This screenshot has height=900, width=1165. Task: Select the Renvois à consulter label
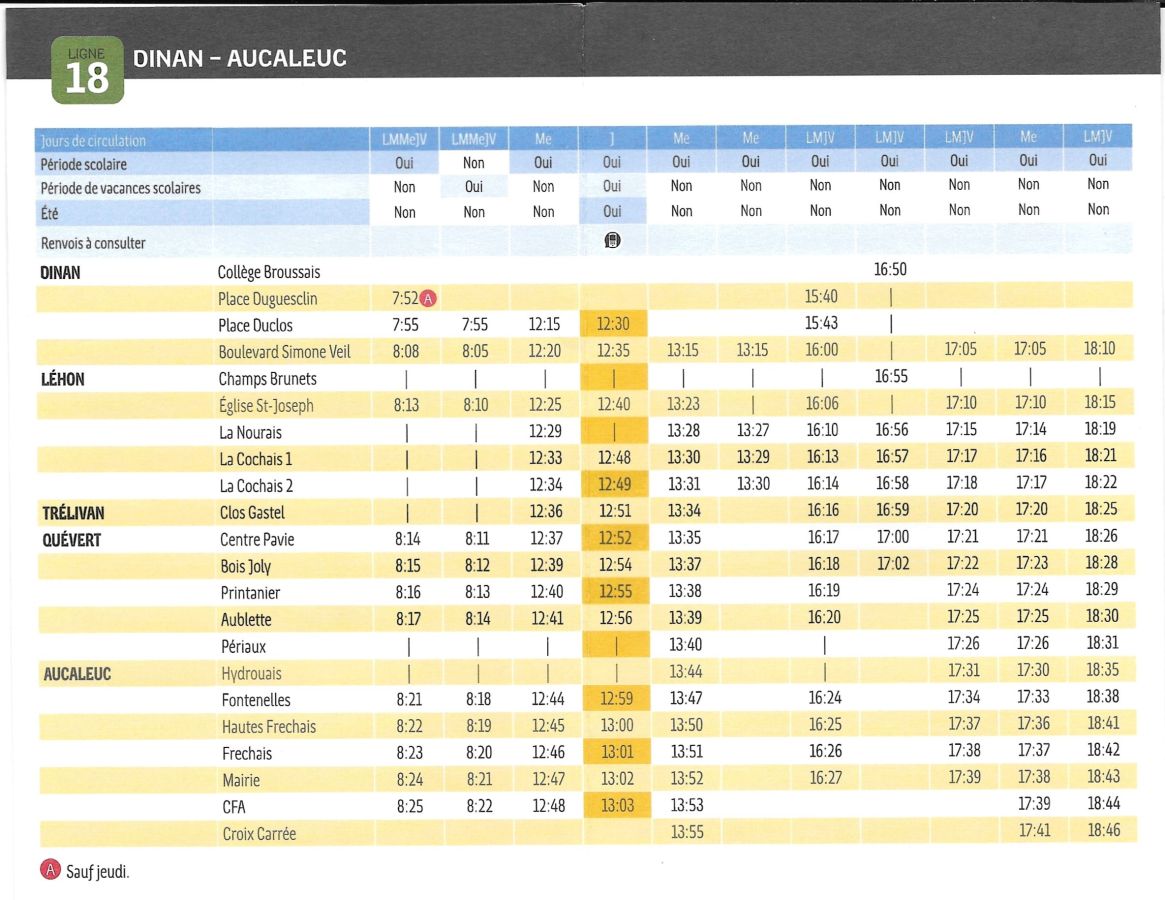[x=93, y=243]
